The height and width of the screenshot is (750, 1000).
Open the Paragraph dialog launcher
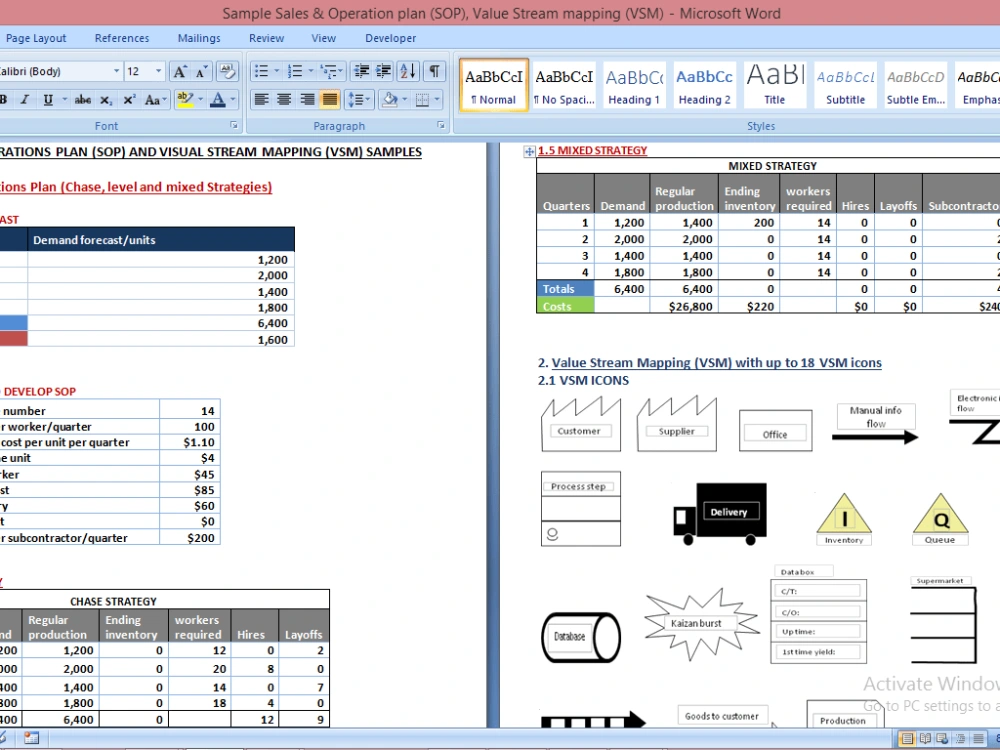point(441,126)
